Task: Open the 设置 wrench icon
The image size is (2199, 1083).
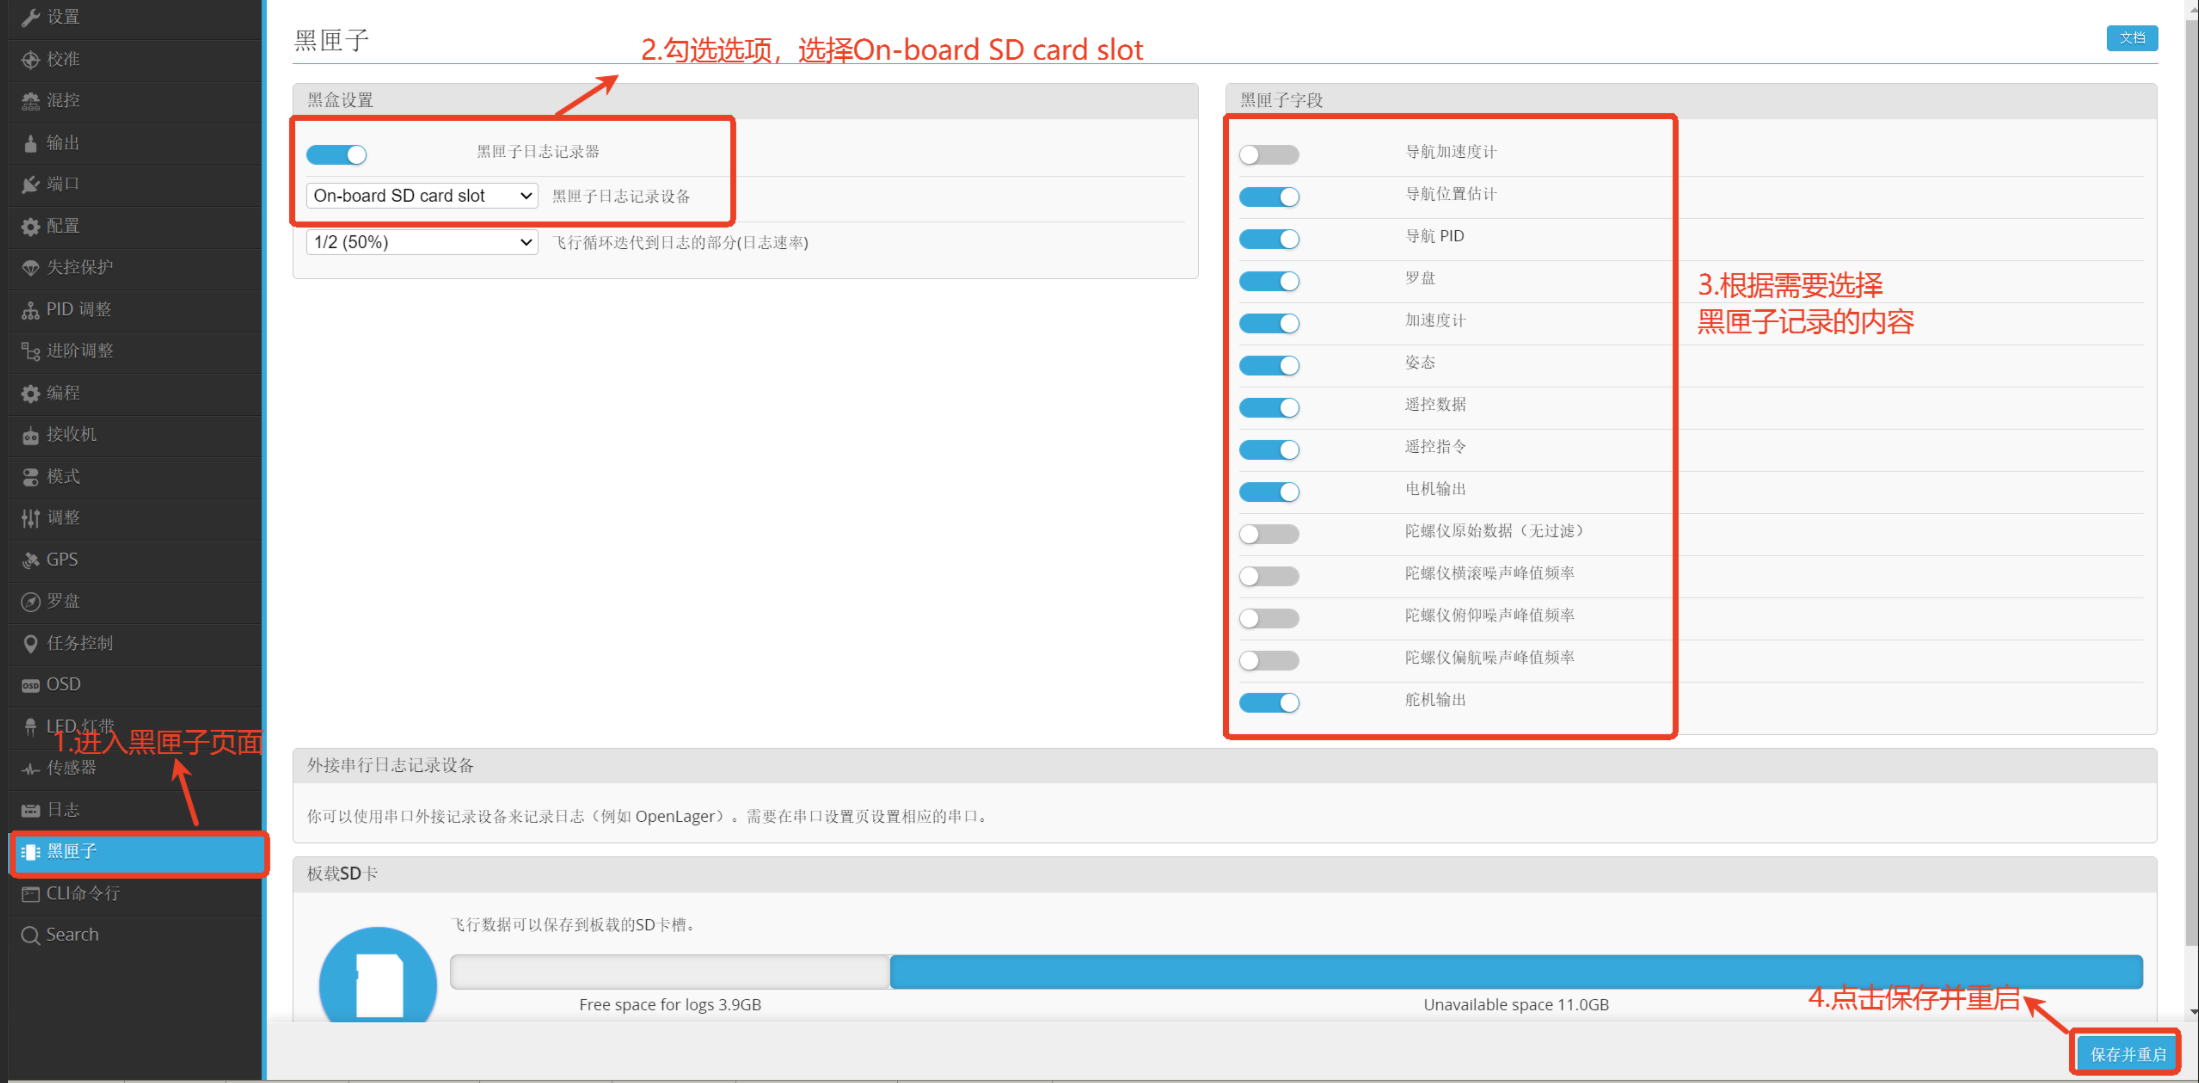Action: click(x=31, y=17)
